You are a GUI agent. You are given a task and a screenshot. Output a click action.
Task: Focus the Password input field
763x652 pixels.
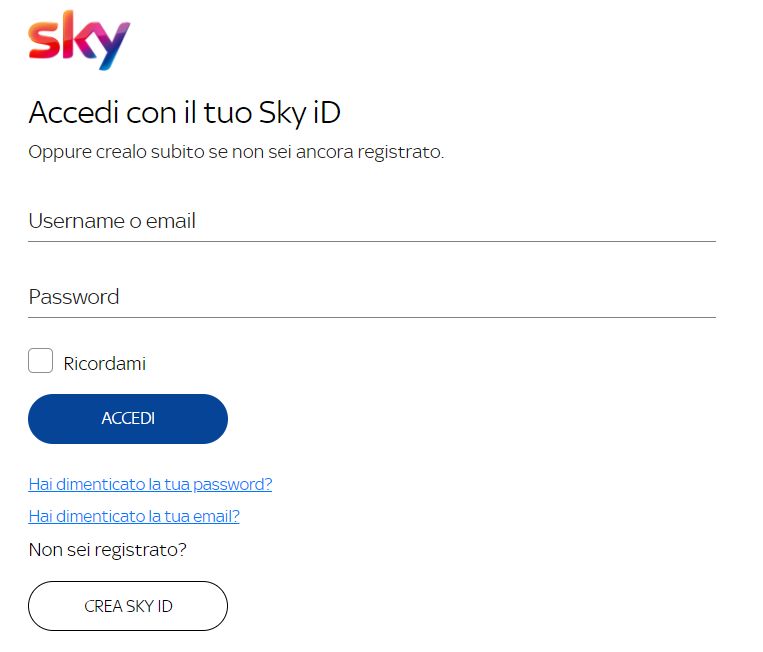pyautogui.click(x=371, y=297)
